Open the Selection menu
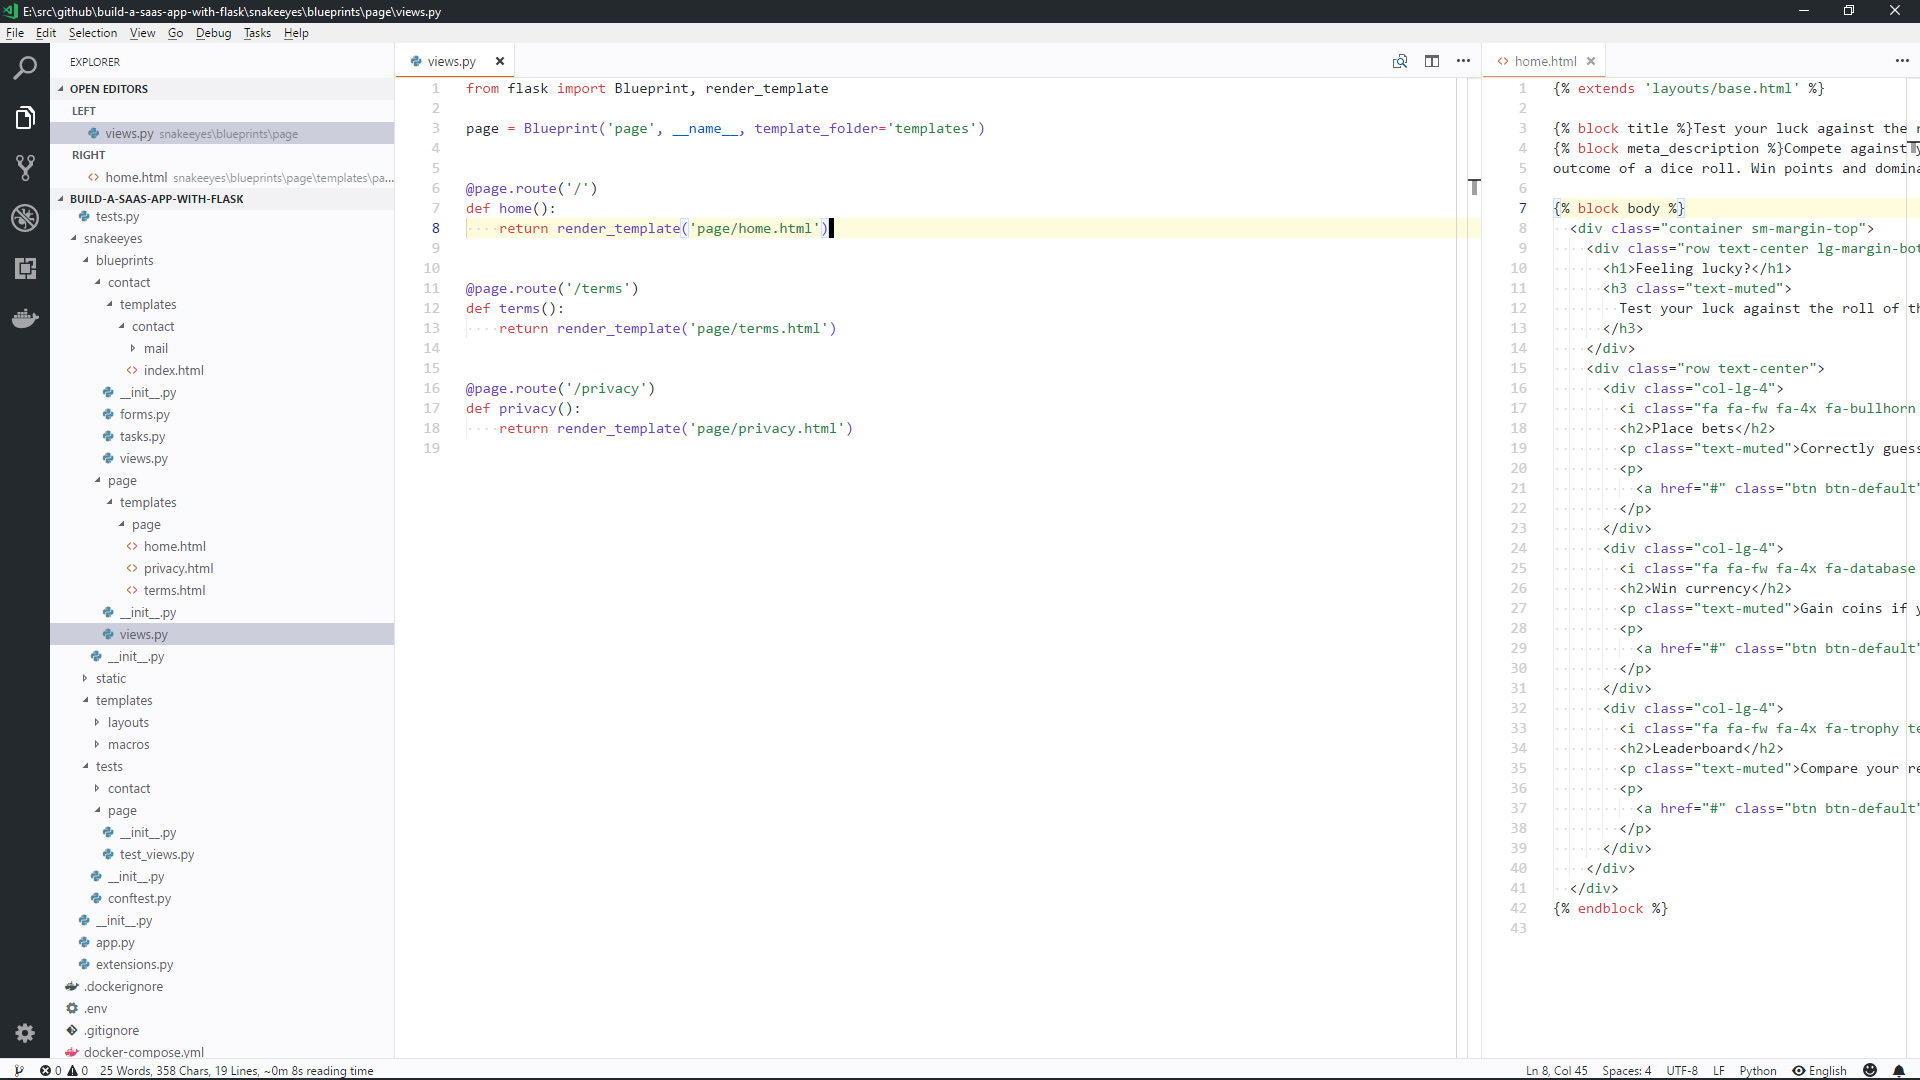The height and width of the screenshot is (1080, 1920). point(92,33)
